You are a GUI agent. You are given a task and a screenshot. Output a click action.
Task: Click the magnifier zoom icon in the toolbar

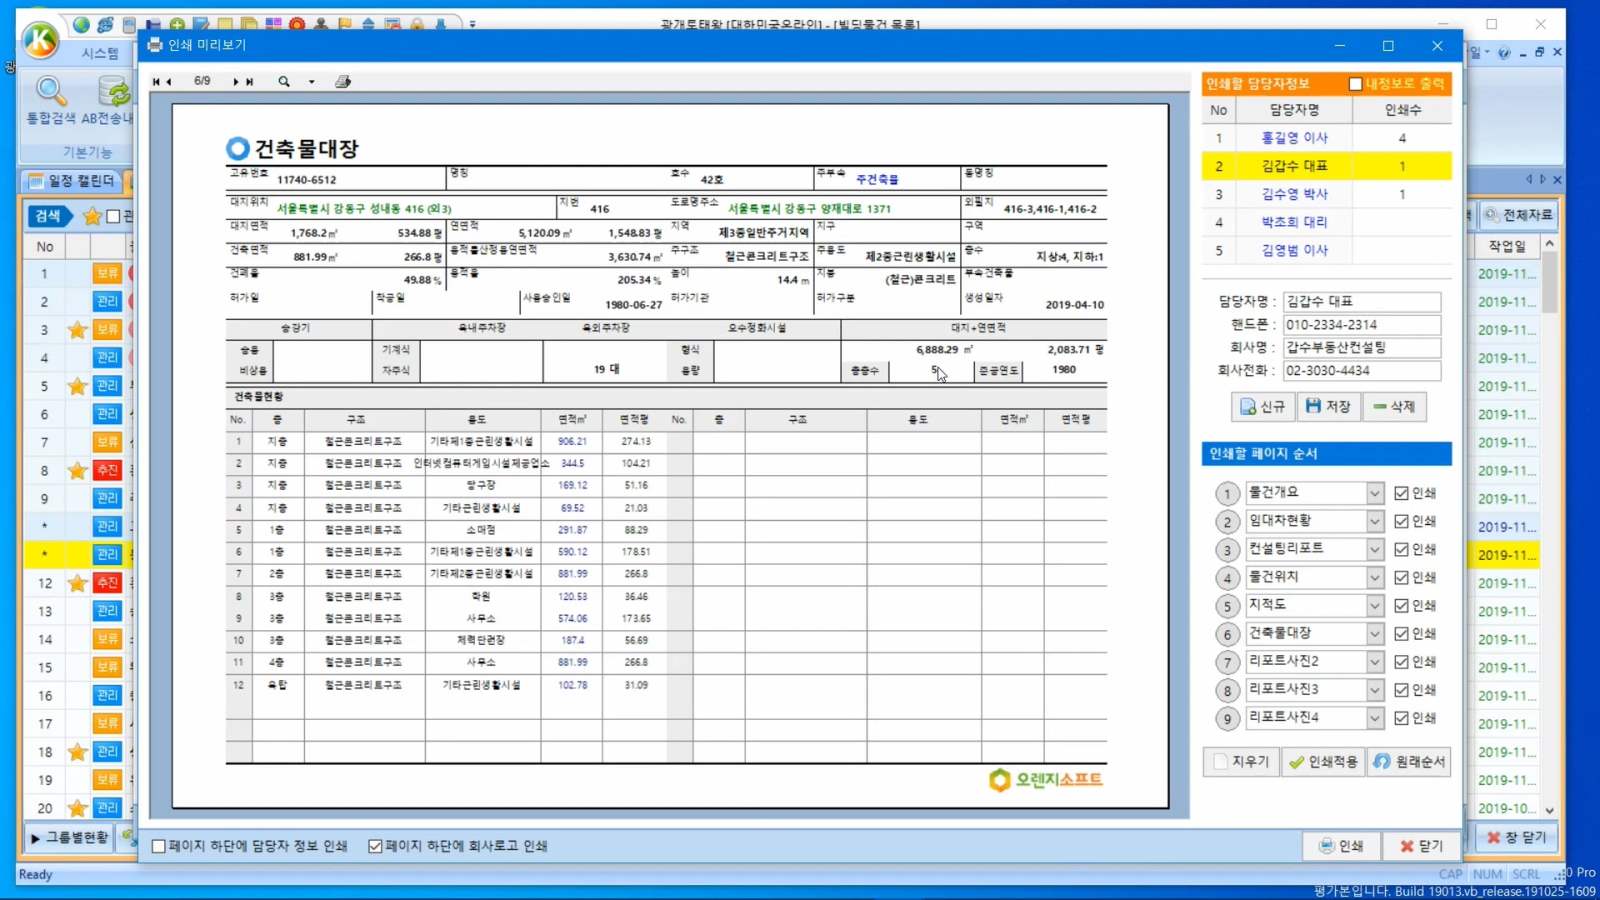[x=284, y=82]
